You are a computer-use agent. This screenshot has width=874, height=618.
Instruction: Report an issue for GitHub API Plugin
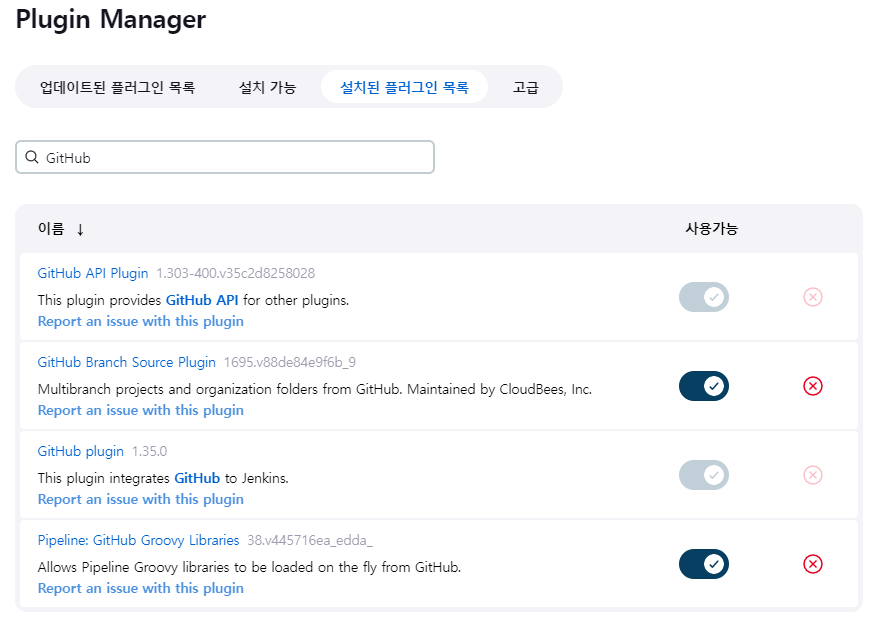[141, 322]
